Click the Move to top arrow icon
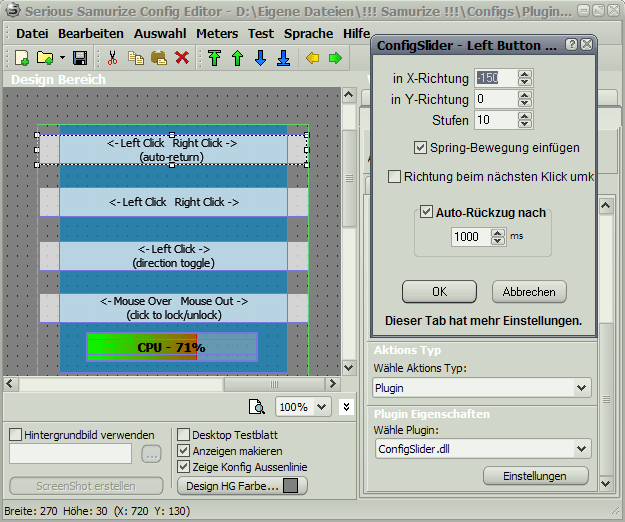 pos(214,58)
